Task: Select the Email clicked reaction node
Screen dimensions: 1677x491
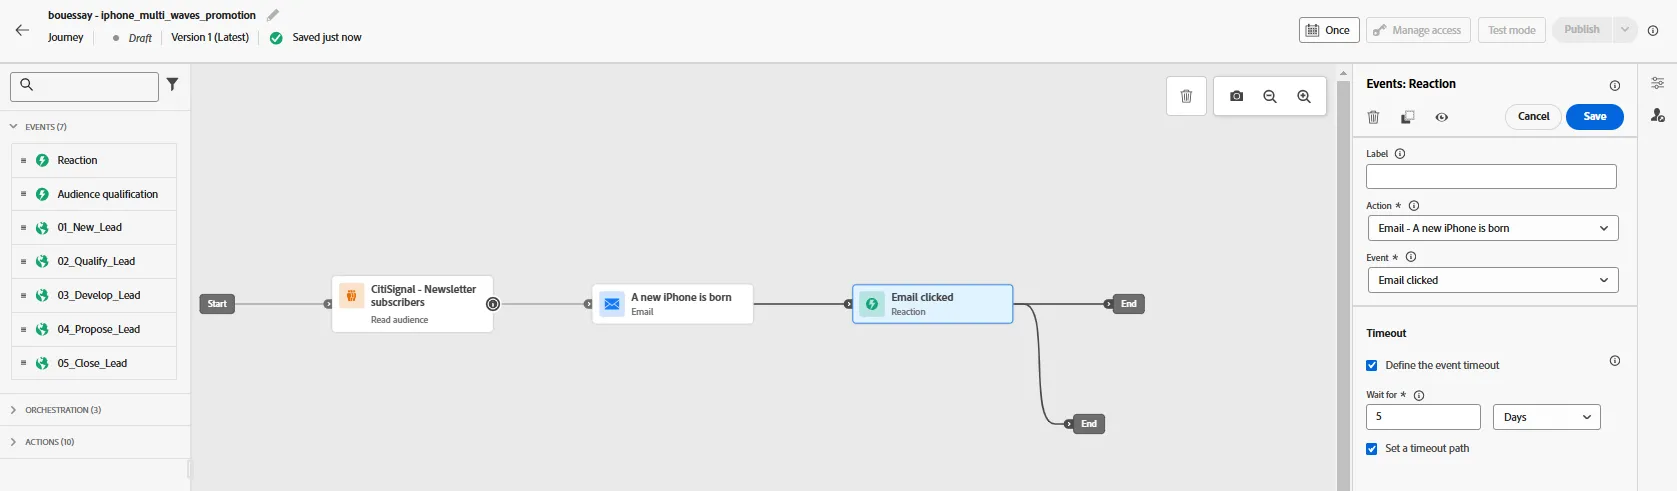Action: click(x=932, y=304)
